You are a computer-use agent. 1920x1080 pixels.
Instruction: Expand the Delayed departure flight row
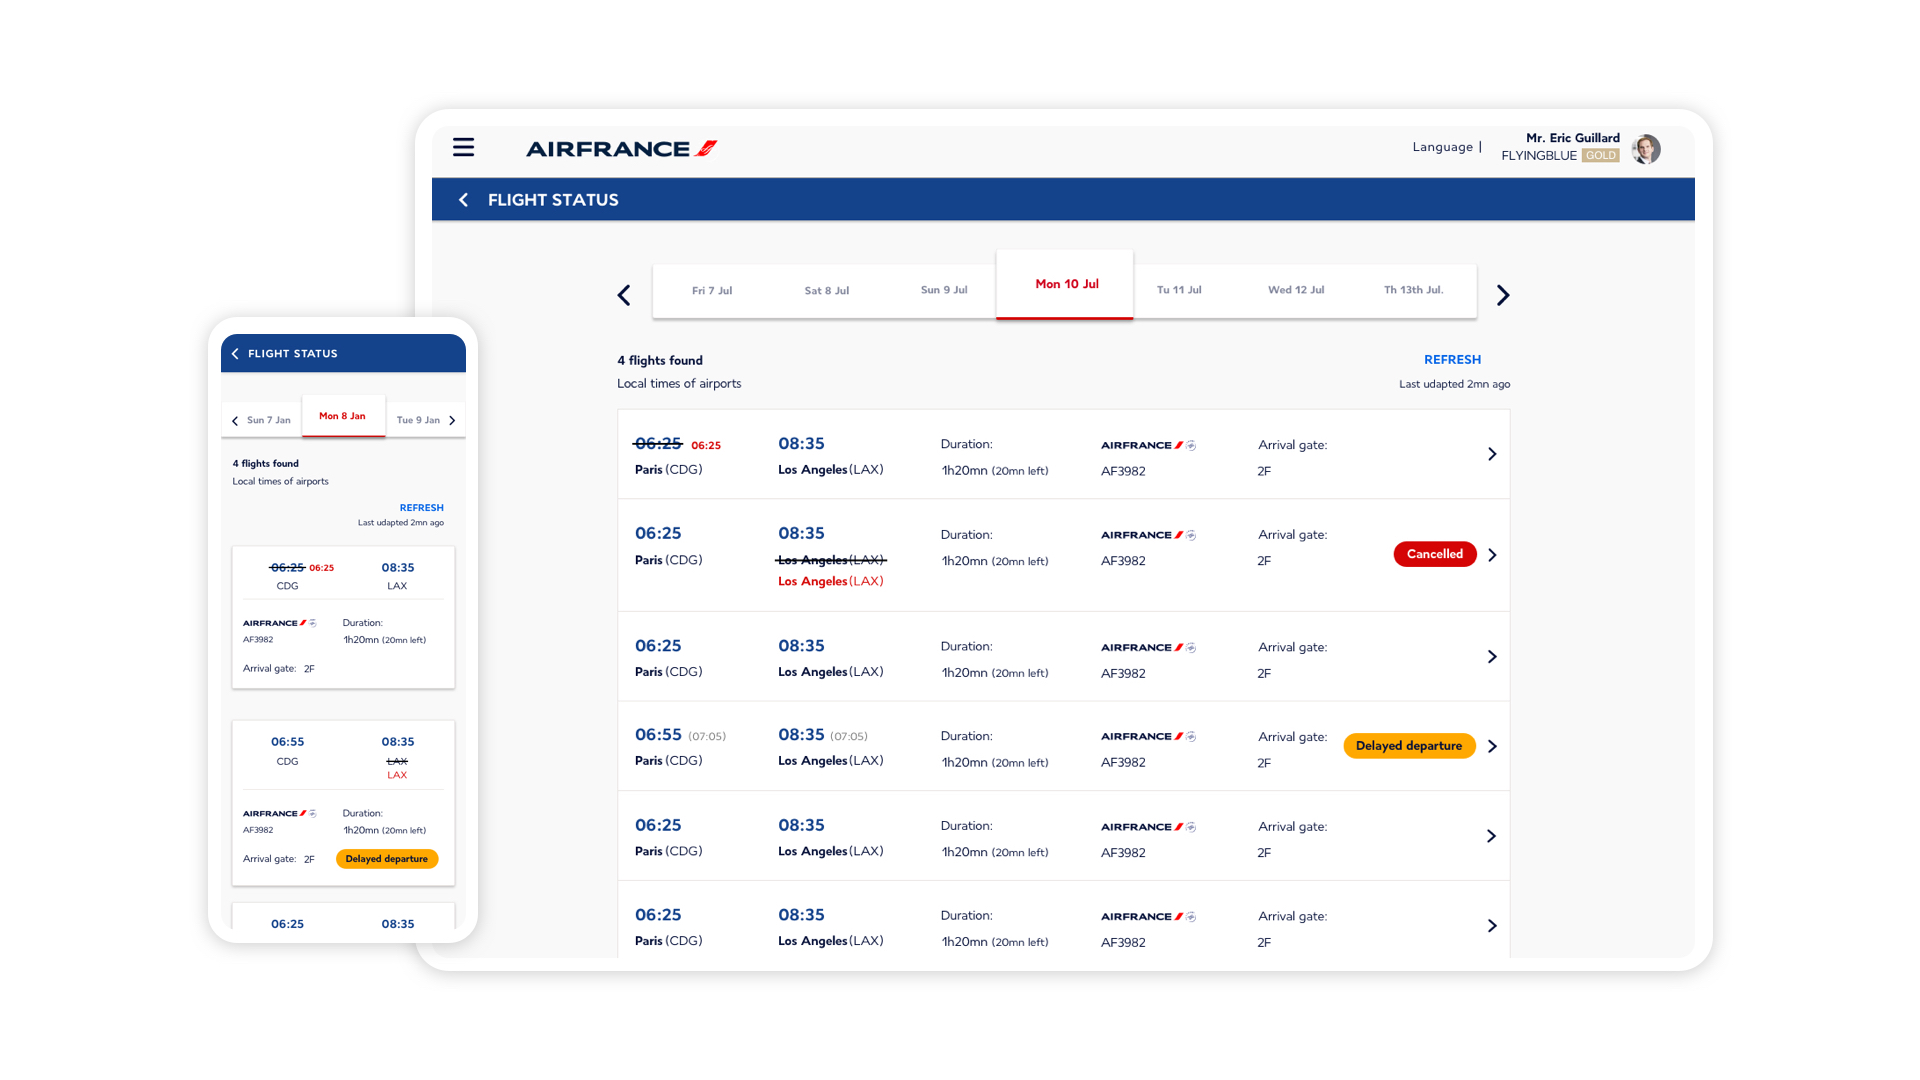(x=1491, y=747)
